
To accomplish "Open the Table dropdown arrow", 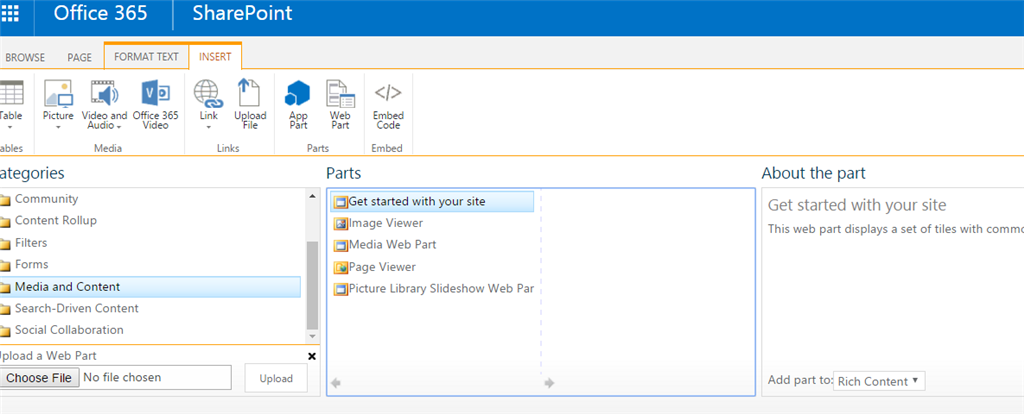I will 10,127.
